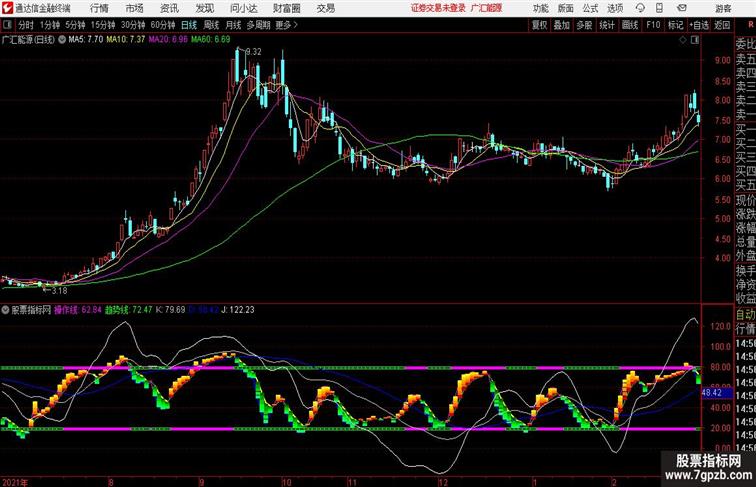Click the 标记 mark toolbar button
The height and width of the screenshot is (487, 756).
[675, 25]
